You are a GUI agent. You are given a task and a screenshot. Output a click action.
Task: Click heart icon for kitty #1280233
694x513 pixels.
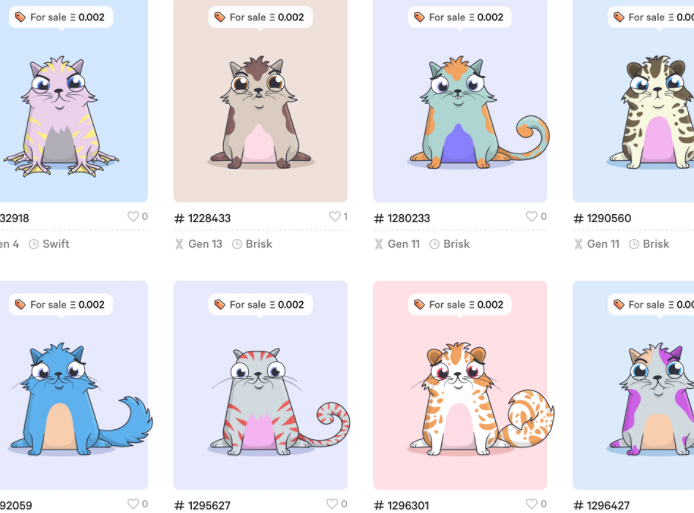(x=531, y=216)
